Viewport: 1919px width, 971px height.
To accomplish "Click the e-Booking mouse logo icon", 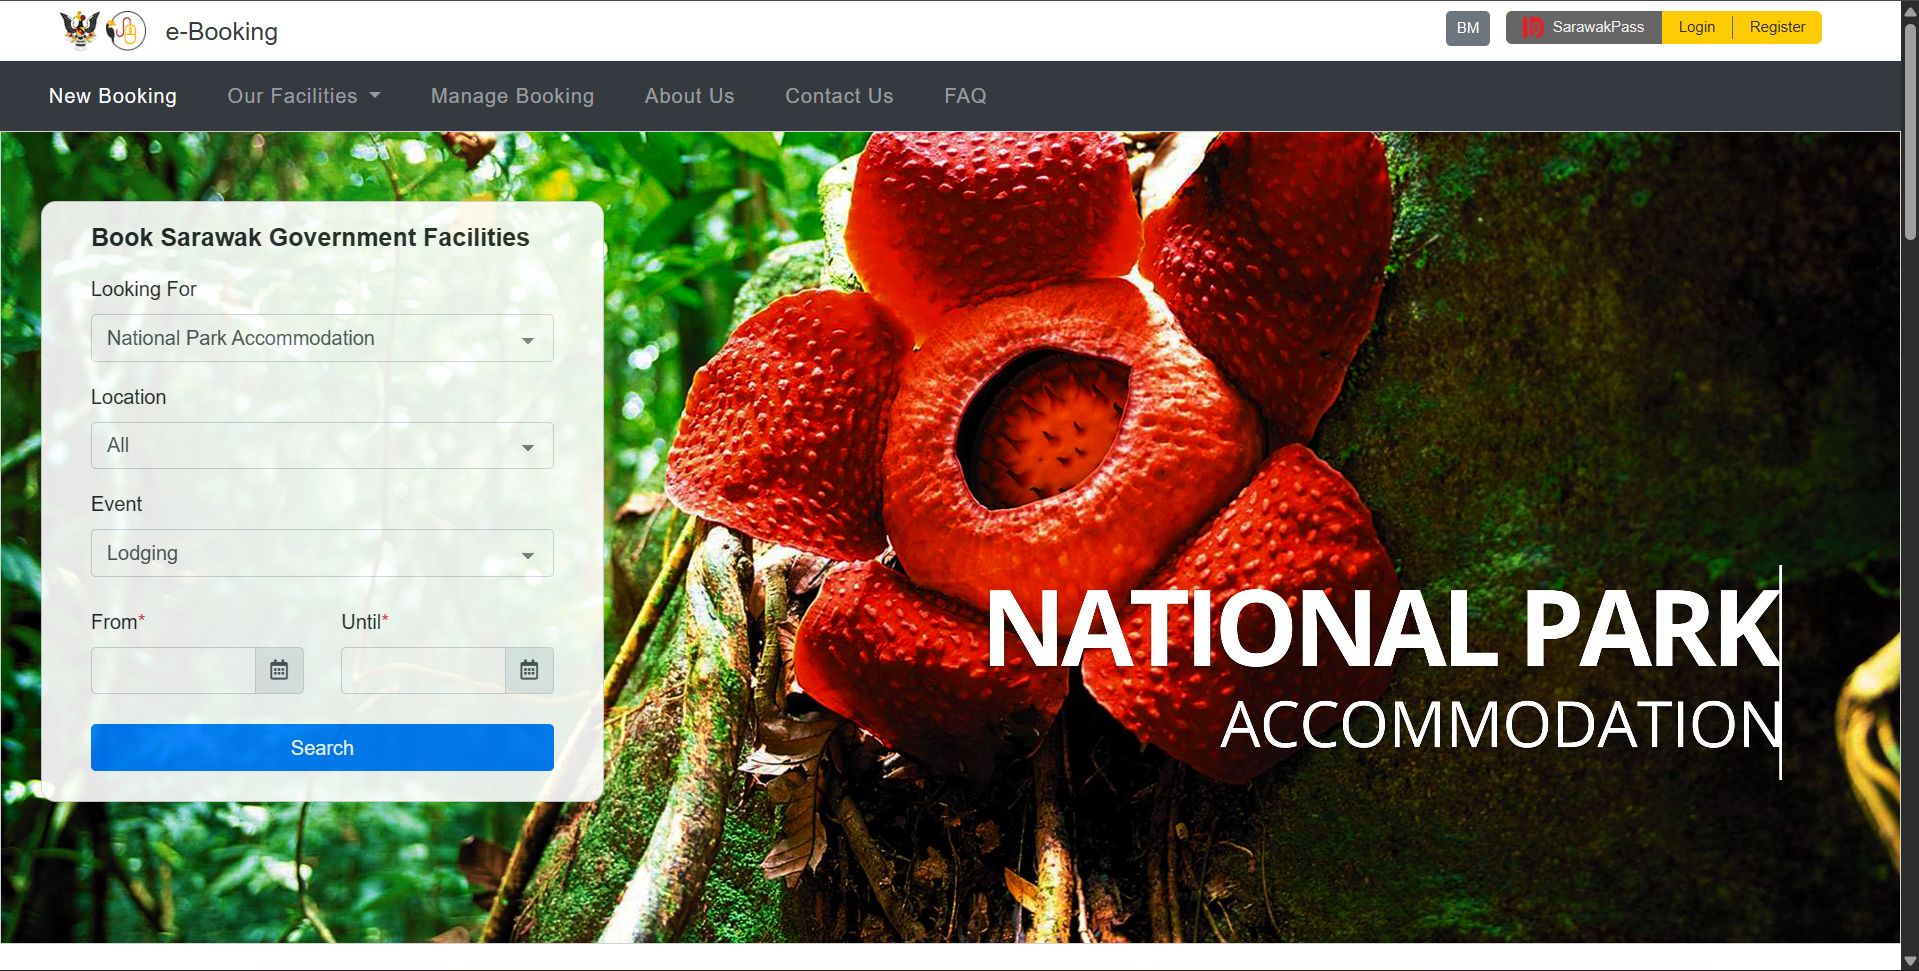I will pyautogui.click(x=128, y=29).
